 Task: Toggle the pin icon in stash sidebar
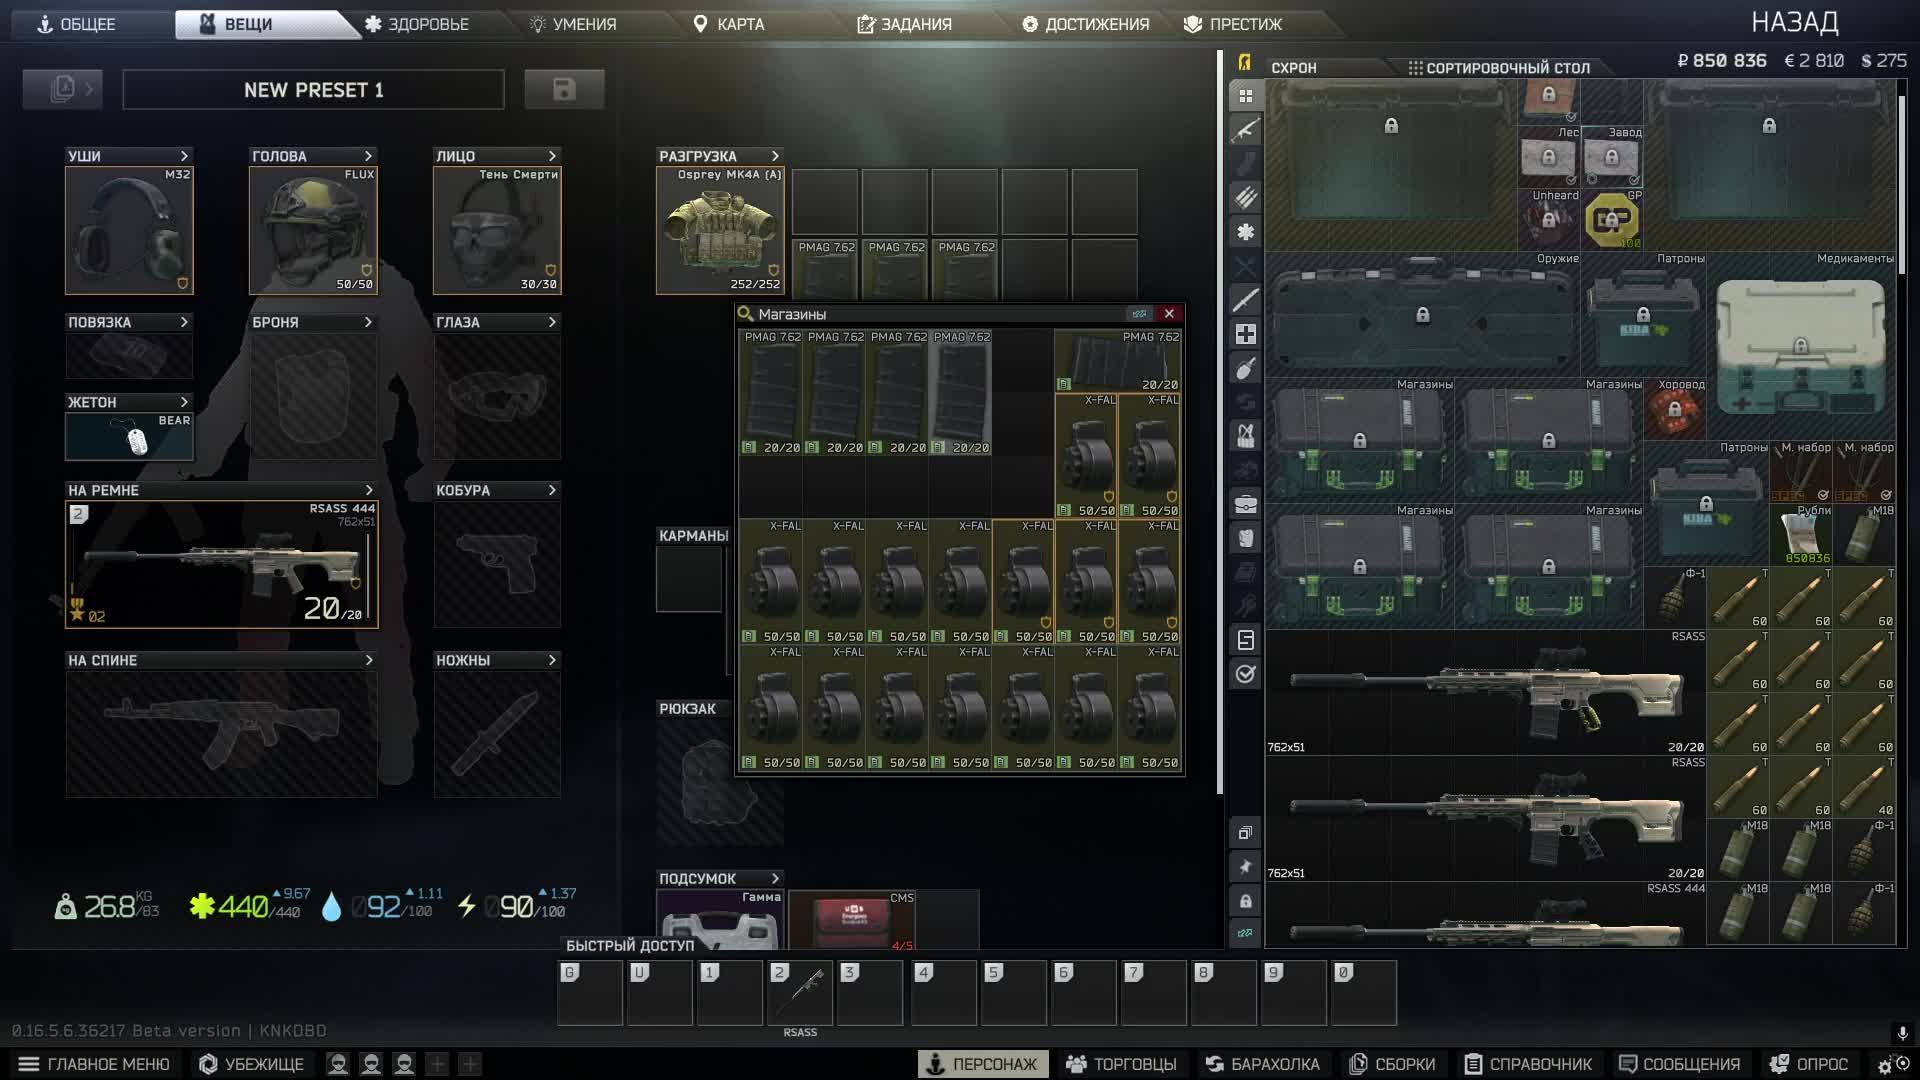click(1245, 867)
